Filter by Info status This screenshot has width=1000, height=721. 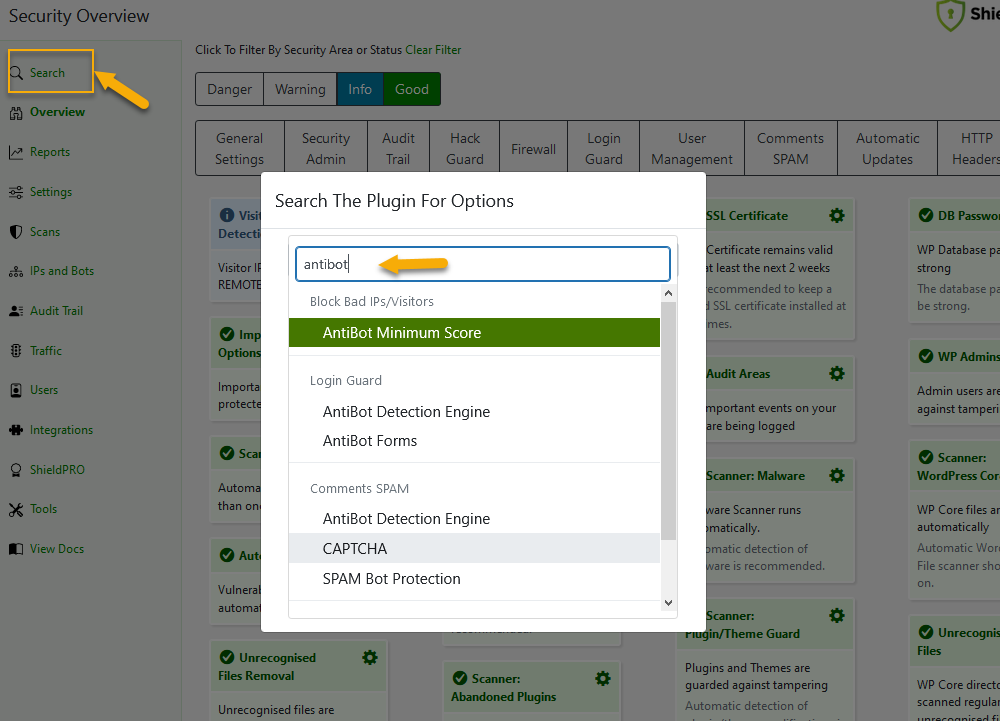click(360, 89)
